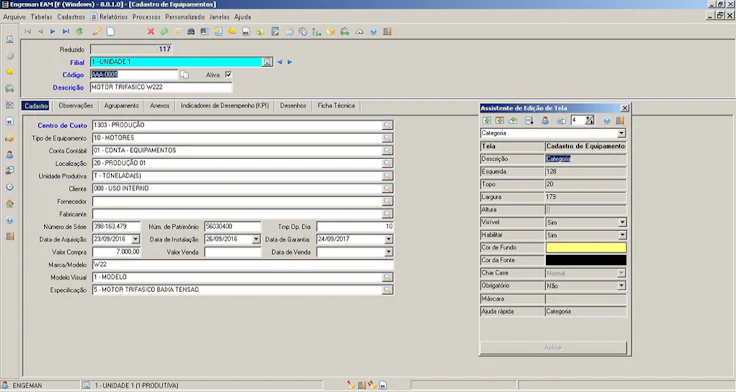Expand the Categoria combo box
This screenshot has height=392, width=736.
pyautogui.click(x=621, y=133)
